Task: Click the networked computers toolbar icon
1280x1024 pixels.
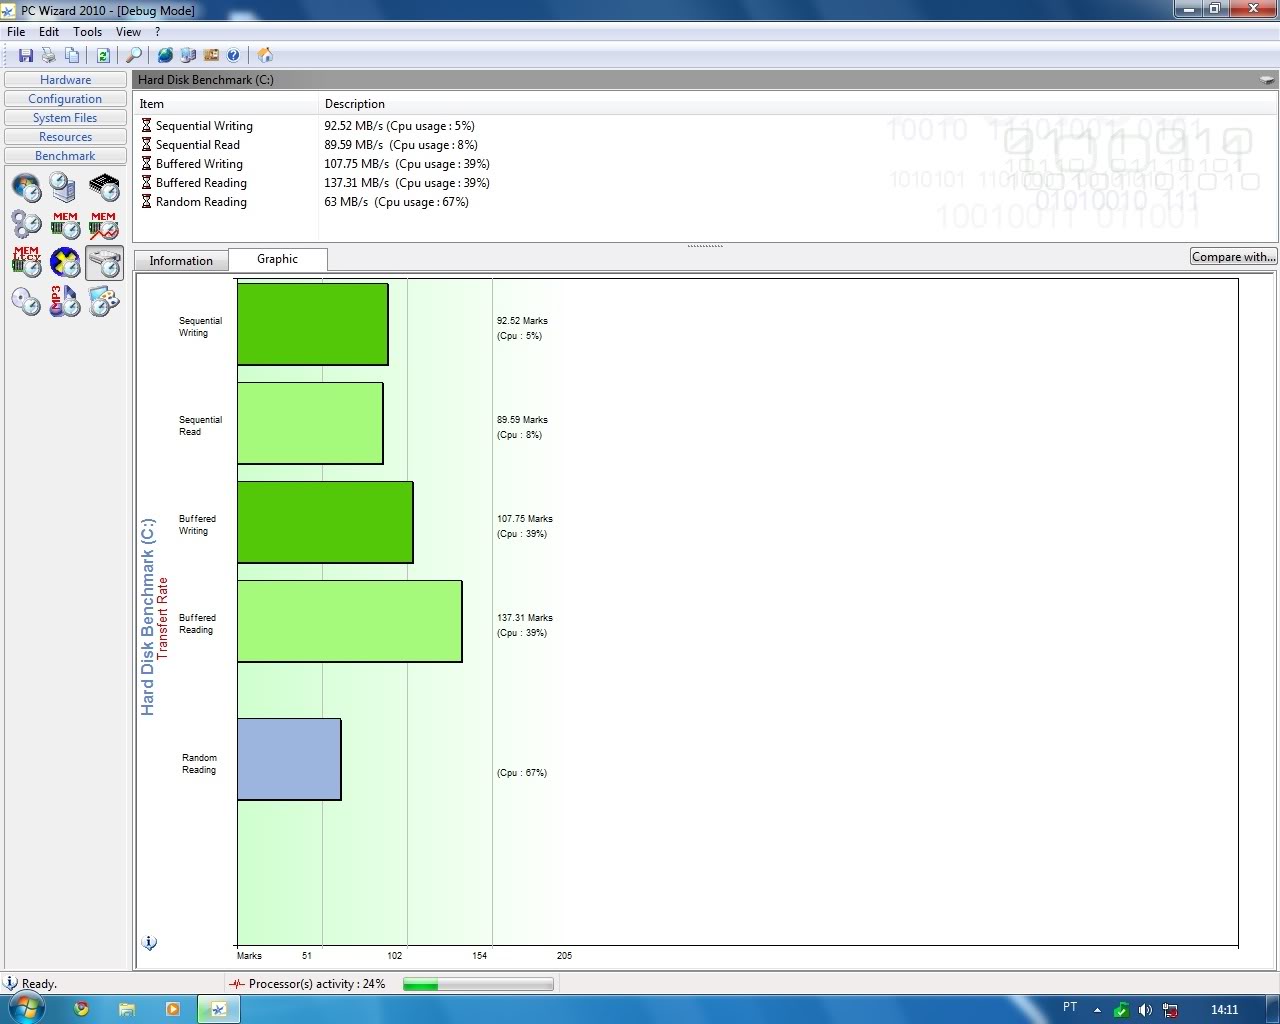Action: click(x=188, y=55)
